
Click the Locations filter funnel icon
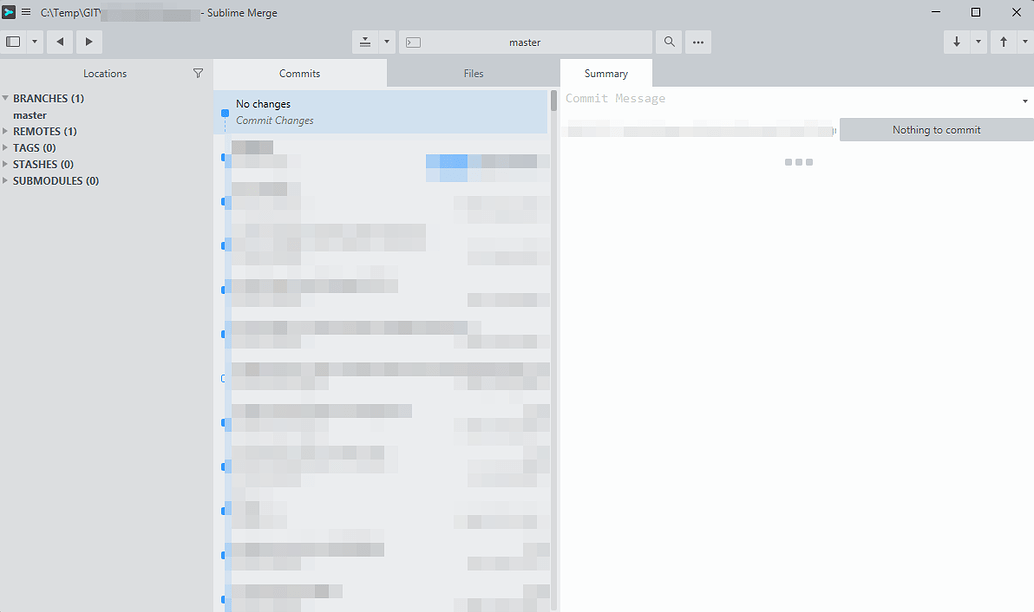point(198,73)
